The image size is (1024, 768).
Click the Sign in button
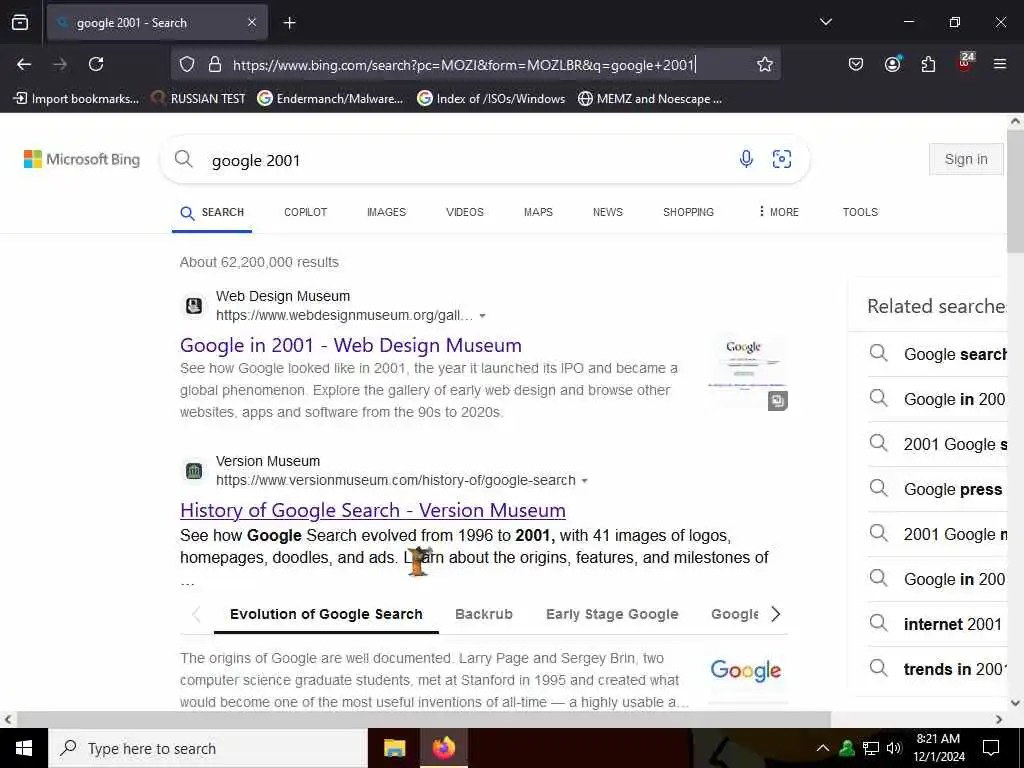pos(966,159)
